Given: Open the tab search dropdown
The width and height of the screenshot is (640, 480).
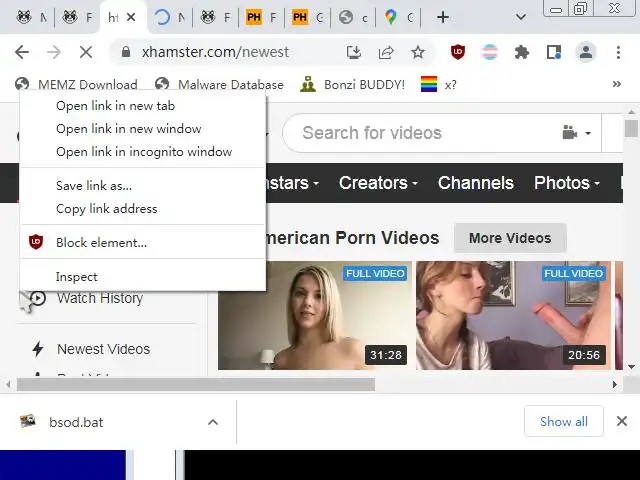Looking at the screenshot, I should [520, 17].
